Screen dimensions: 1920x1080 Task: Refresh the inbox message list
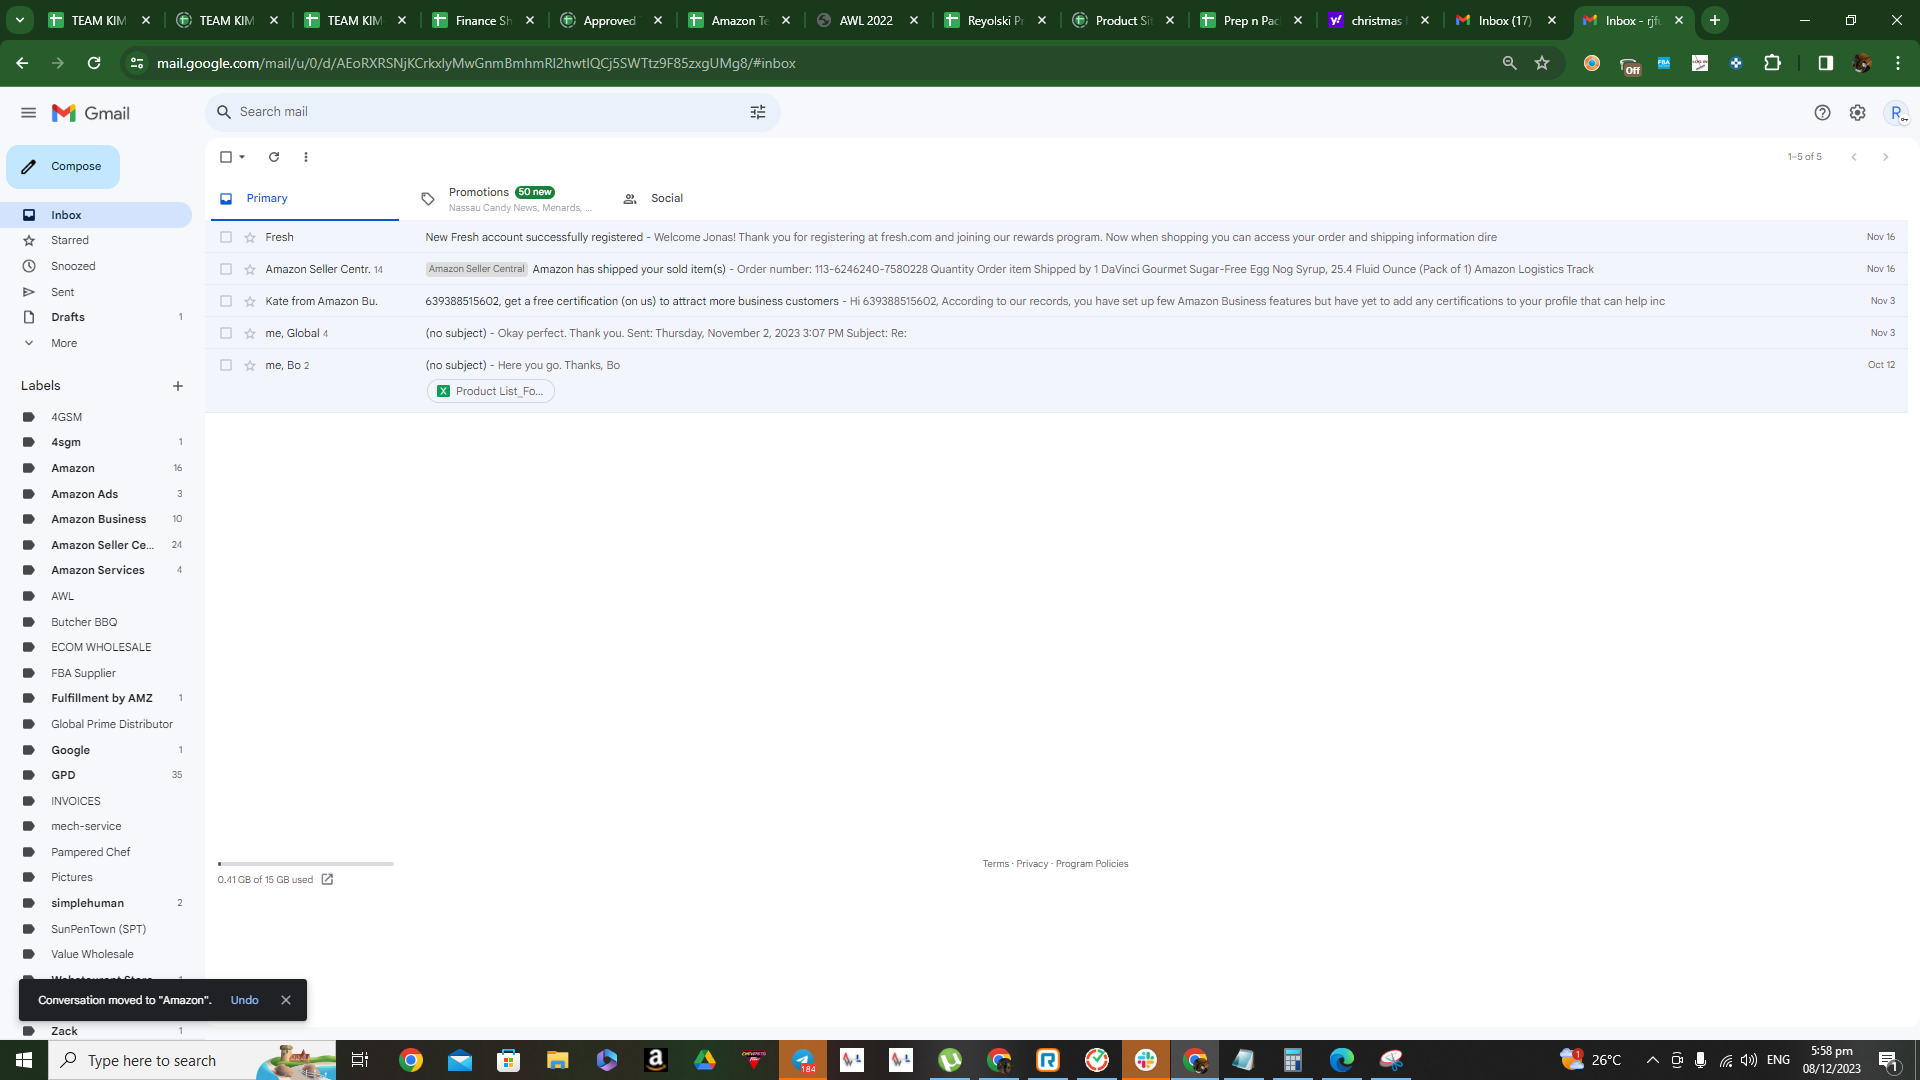tap(274, 157)
